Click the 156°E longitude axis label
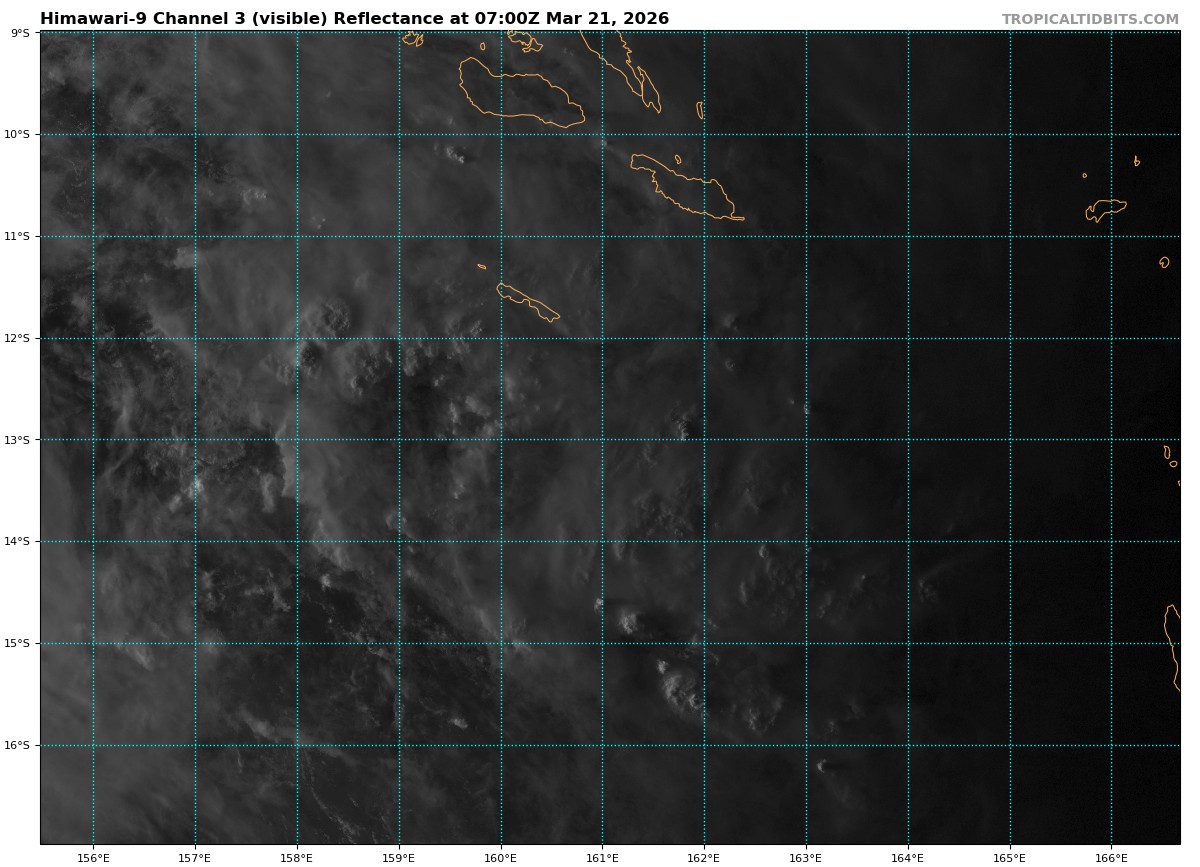 click(x=93, y=857)
